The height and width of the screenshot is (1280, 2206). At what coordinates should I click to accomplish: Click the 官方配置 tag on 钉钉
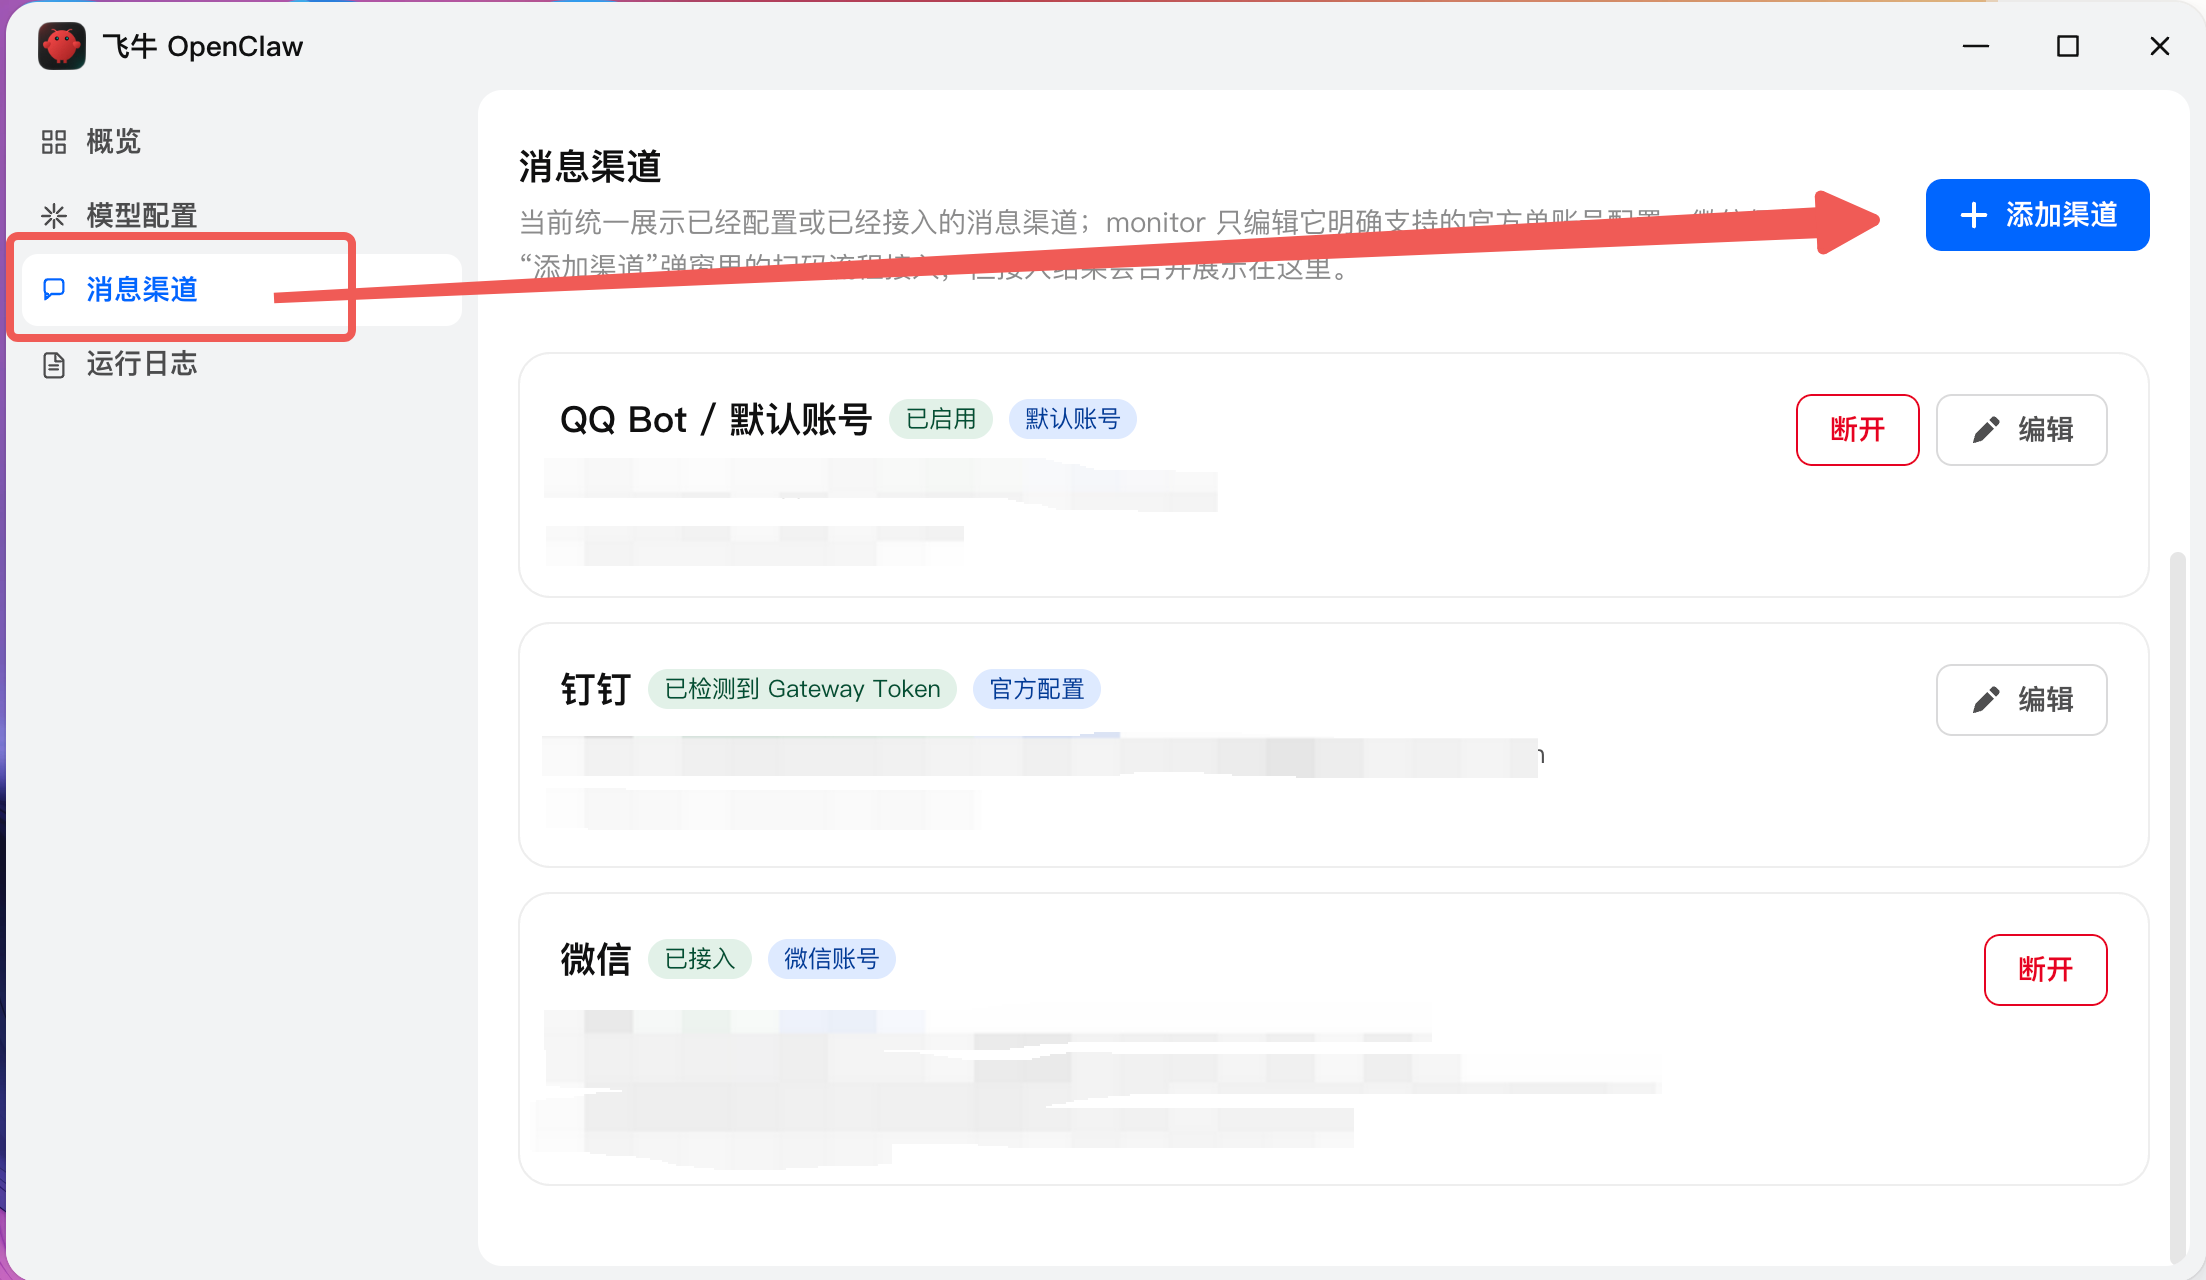click(x=1036, y=689)
